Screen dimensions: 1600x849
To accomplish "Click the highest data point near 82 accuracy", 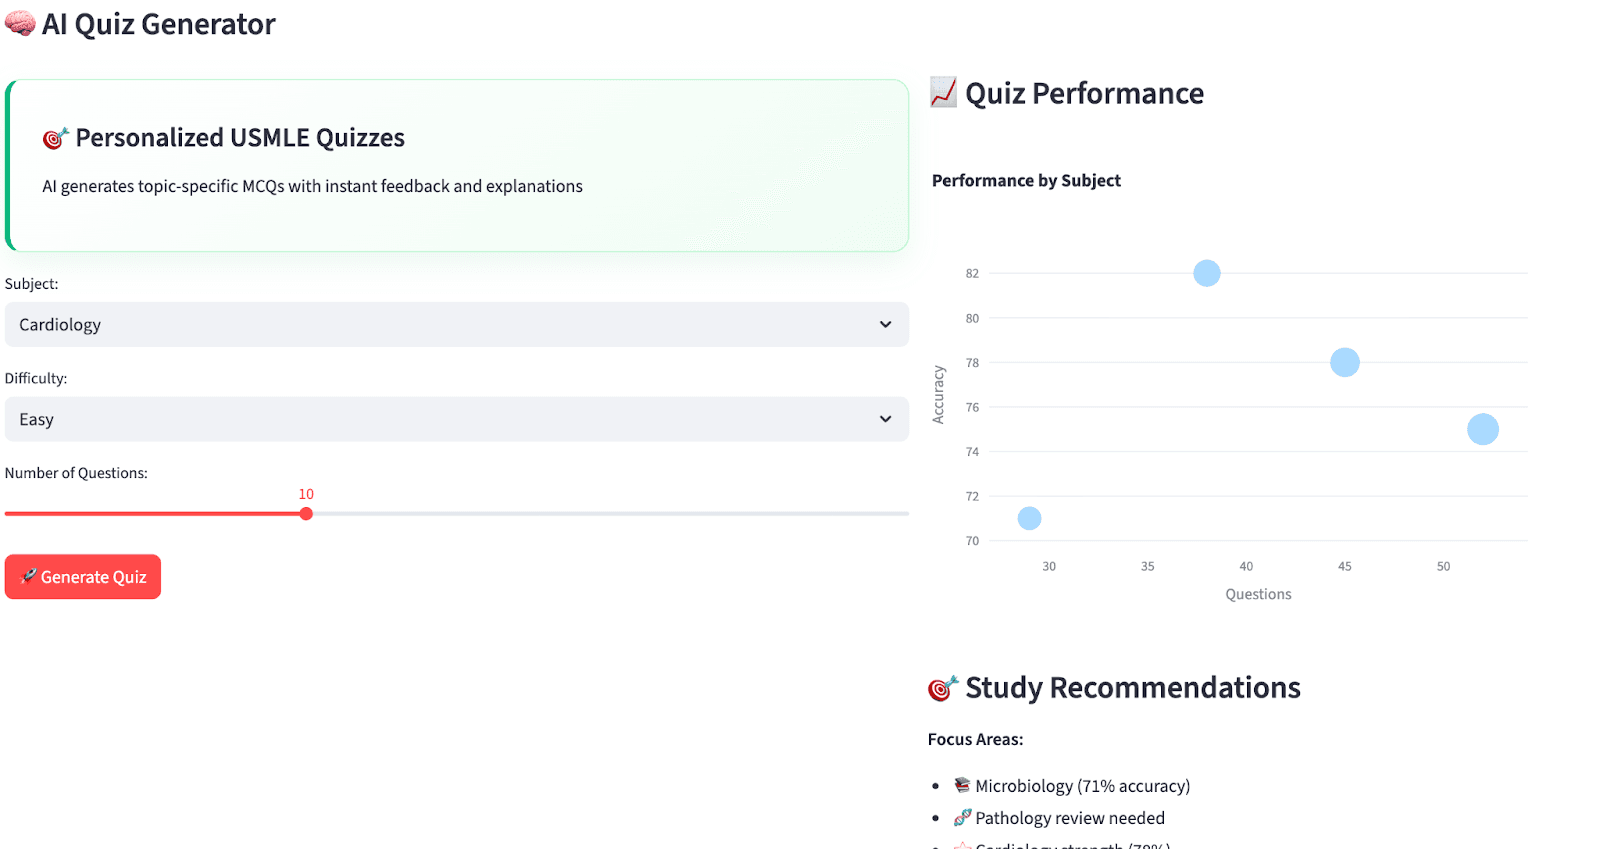I will (1206, 272).
